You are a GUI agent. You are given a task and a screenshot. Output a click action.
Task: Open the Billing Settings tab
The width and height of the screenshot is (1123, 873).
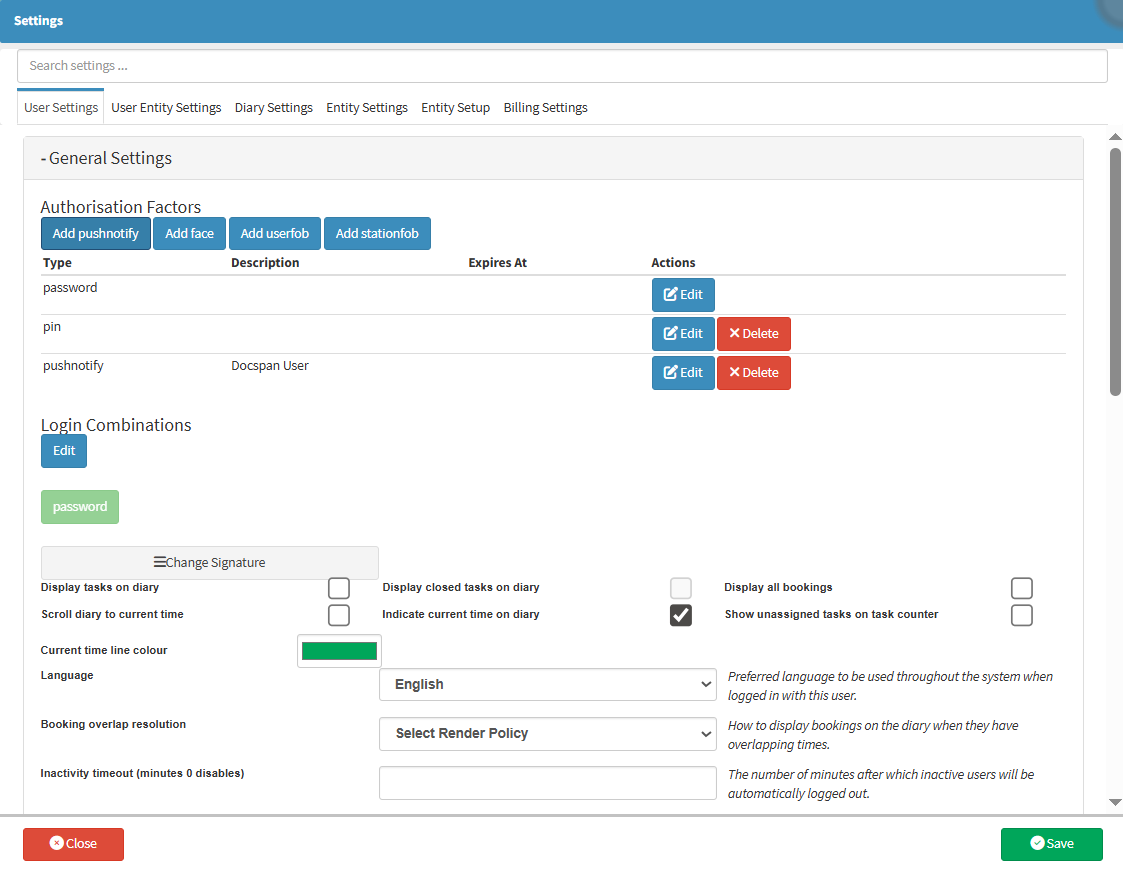(x=545, y=108)
